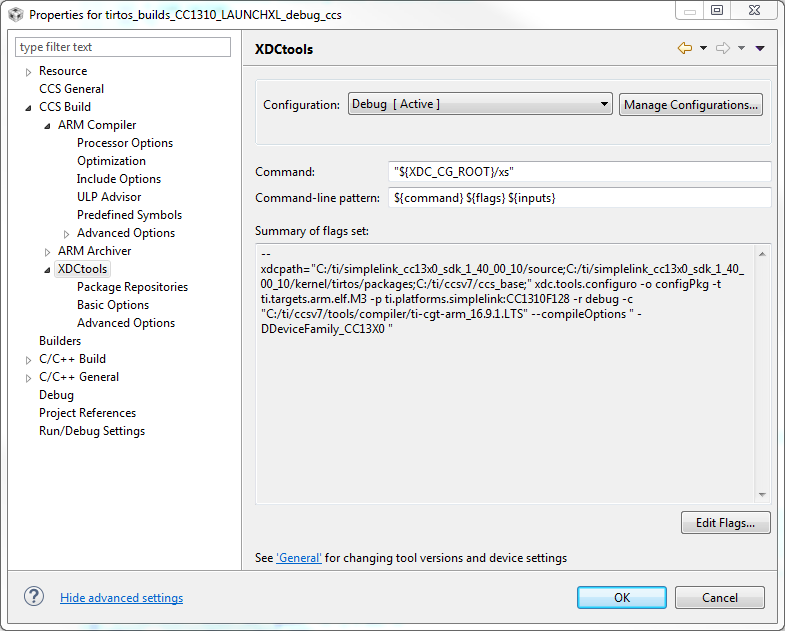Click scroll-down arrow in flags summary
This screenshot has height=631, width=785.
[x=762, y=495]
